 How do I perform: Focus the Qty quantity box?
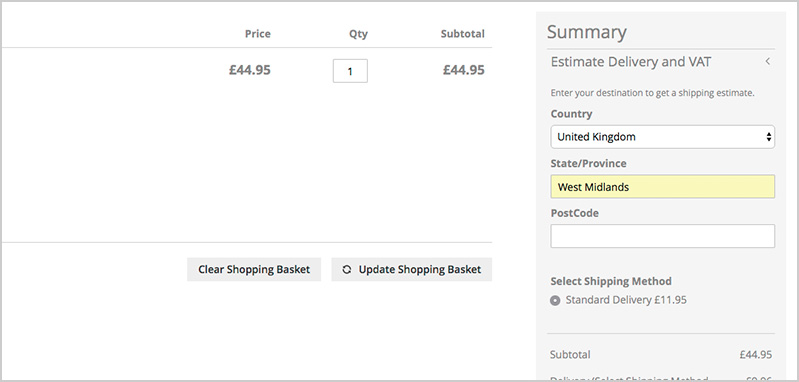click(x=350, y=71)
